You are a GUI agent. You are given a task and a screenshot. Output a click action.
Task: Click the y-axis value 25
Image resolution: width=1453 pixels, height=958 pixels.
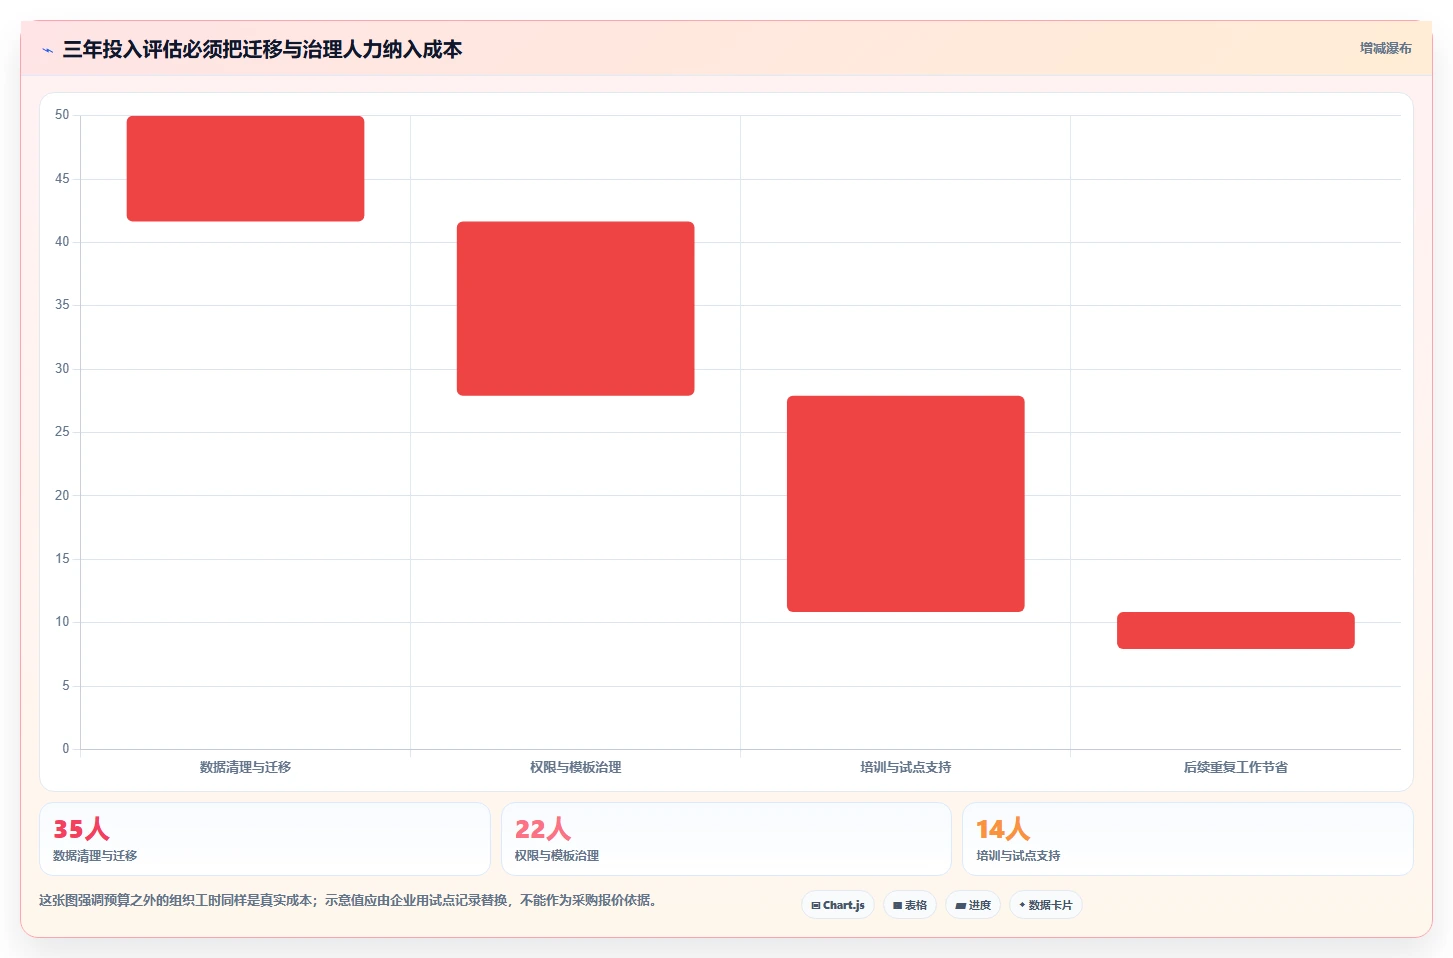(62, 432)
